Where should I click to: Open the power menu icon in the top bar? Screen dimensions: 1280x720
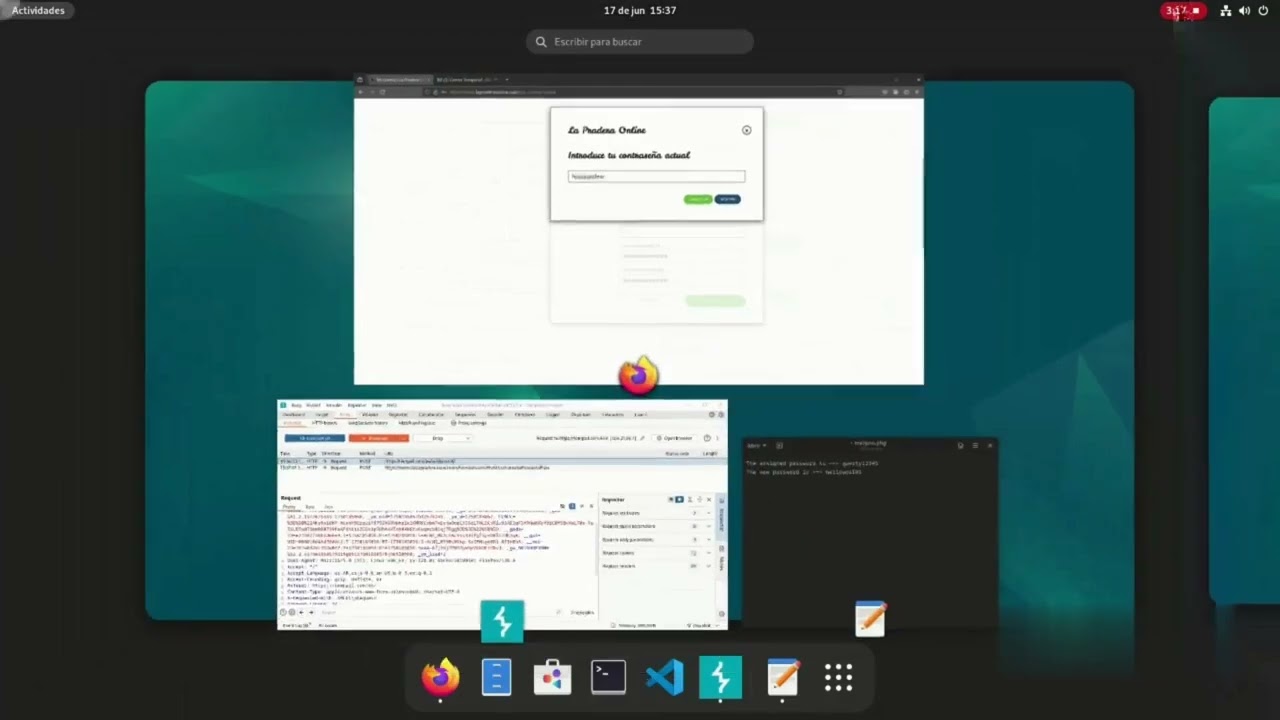click(x=1263, y=10)
